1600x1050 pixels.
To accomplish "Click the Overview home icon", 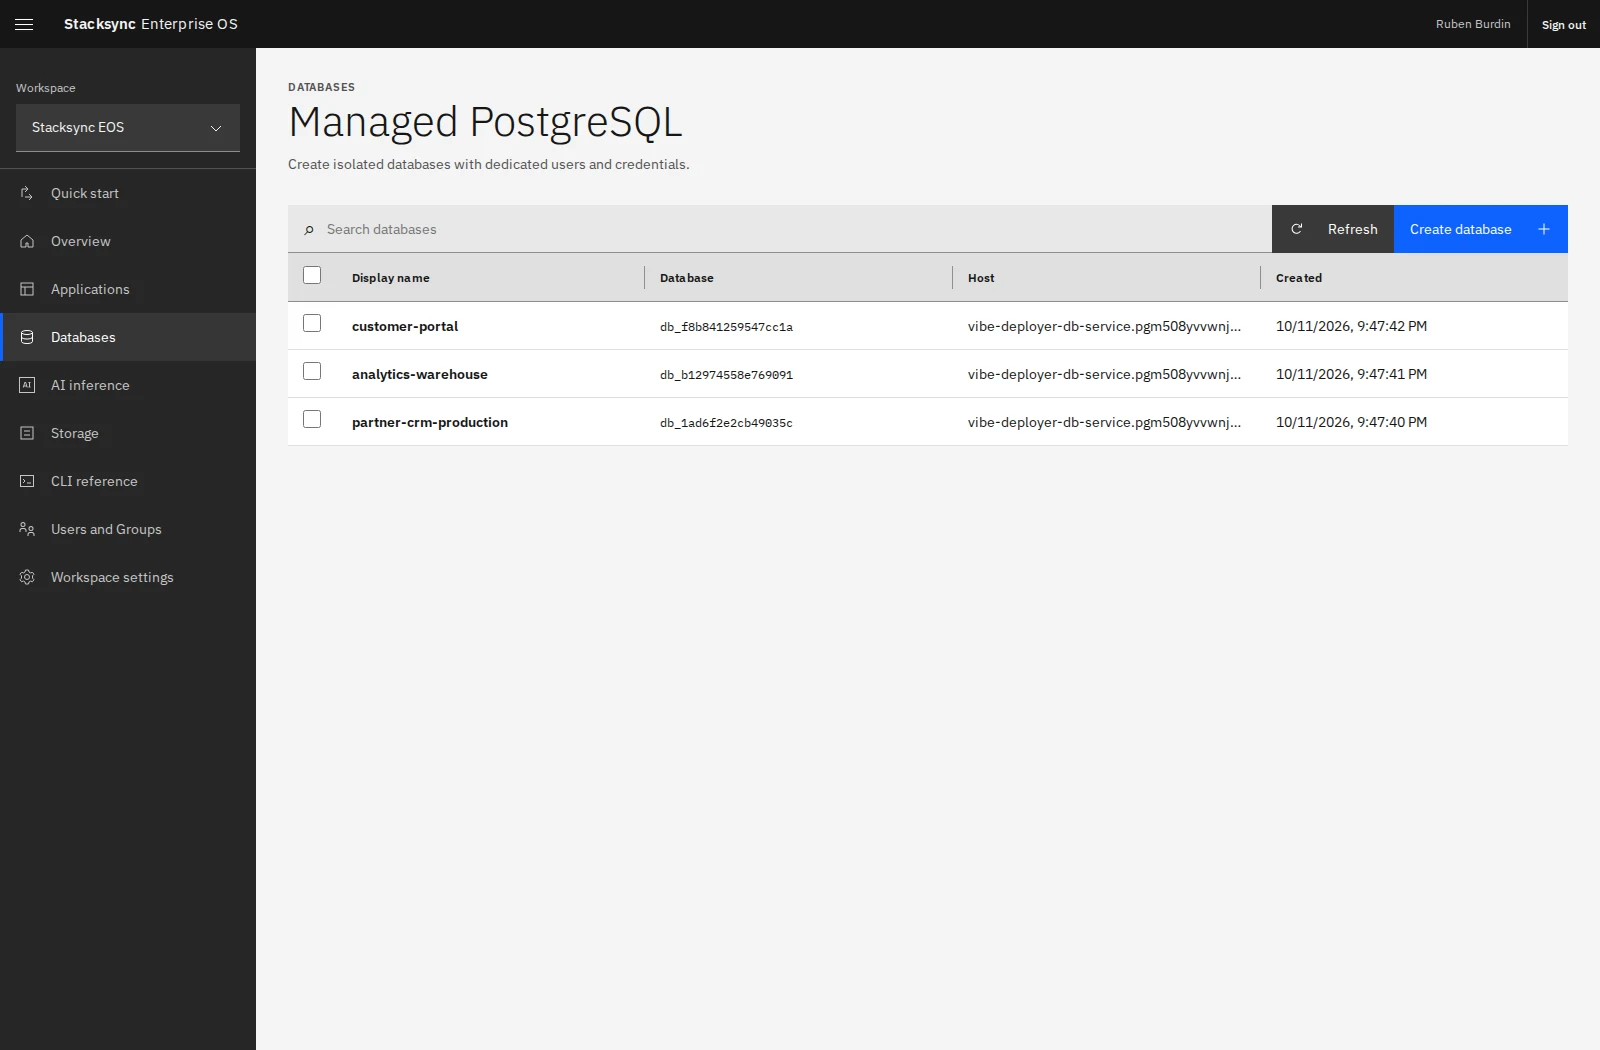I will pos(27,241).
